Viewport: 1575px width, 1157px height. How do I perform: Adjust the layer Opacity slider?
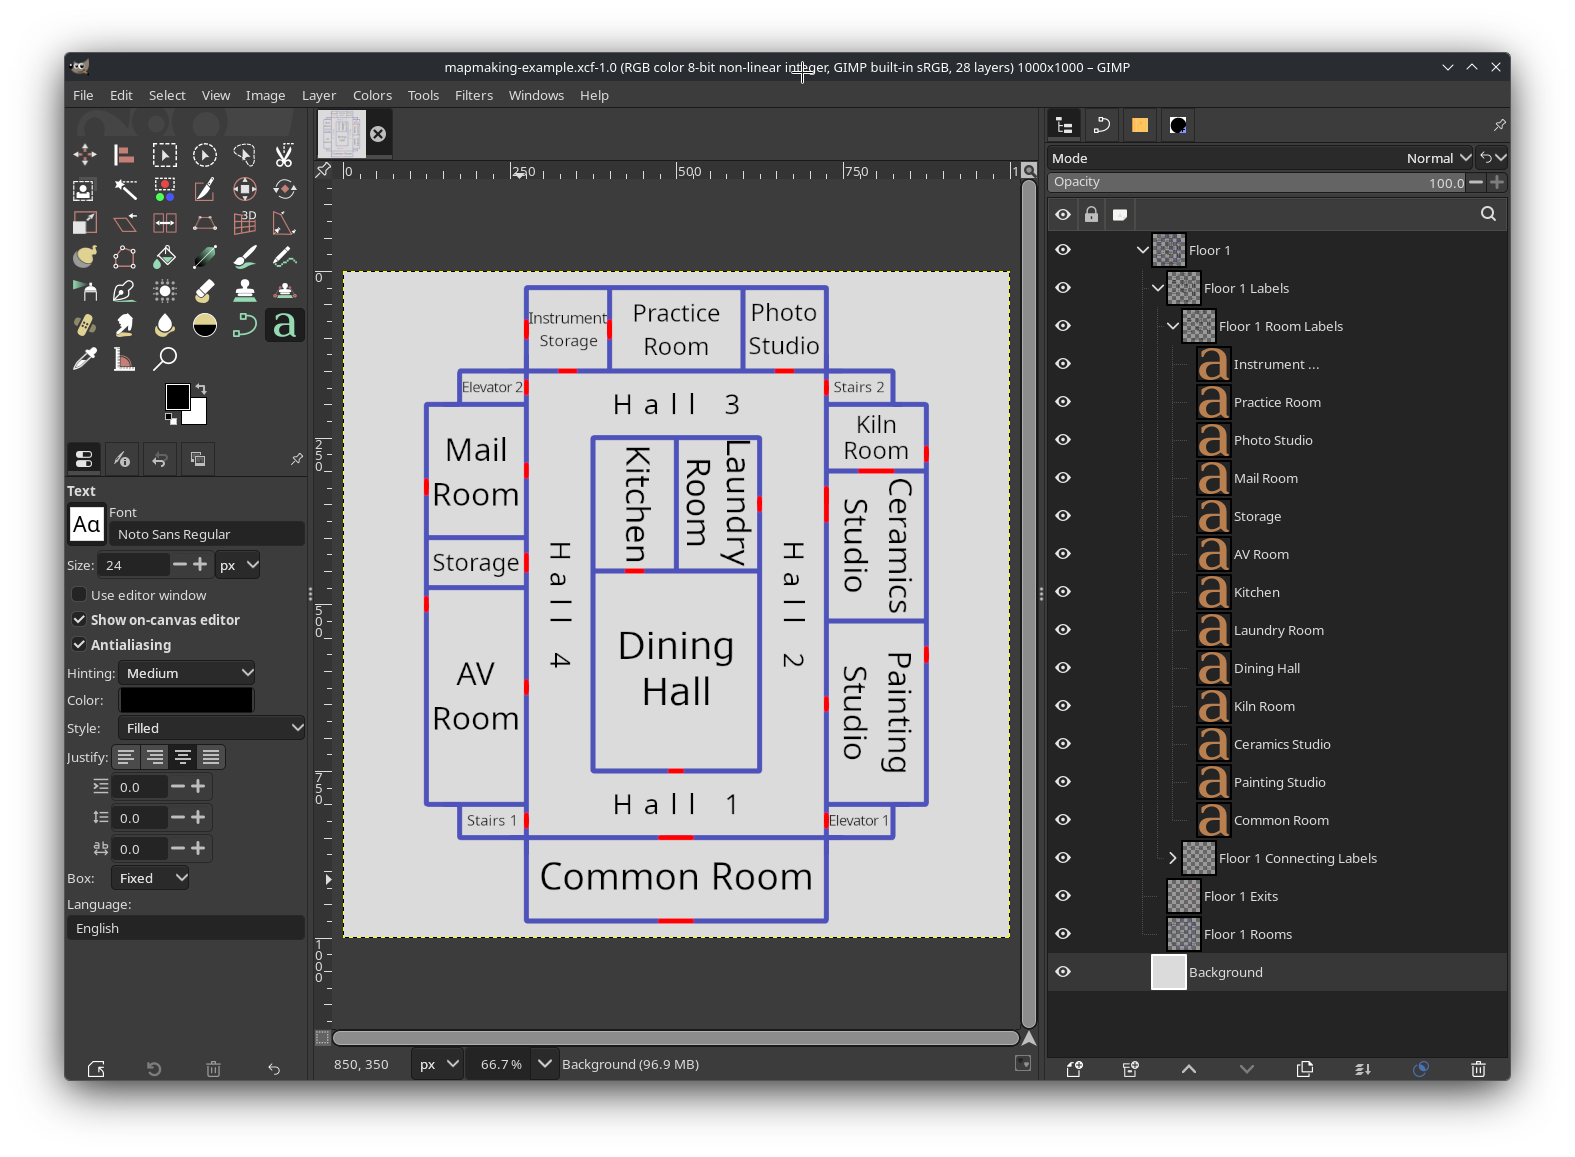pos(1257,182)
